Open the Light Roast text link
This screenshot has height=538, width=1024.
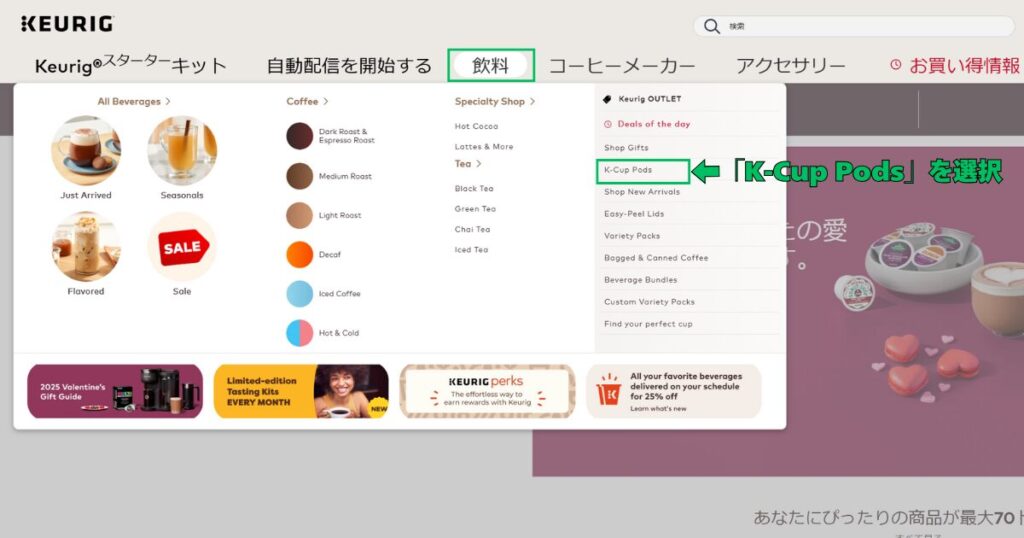(340, 215)
